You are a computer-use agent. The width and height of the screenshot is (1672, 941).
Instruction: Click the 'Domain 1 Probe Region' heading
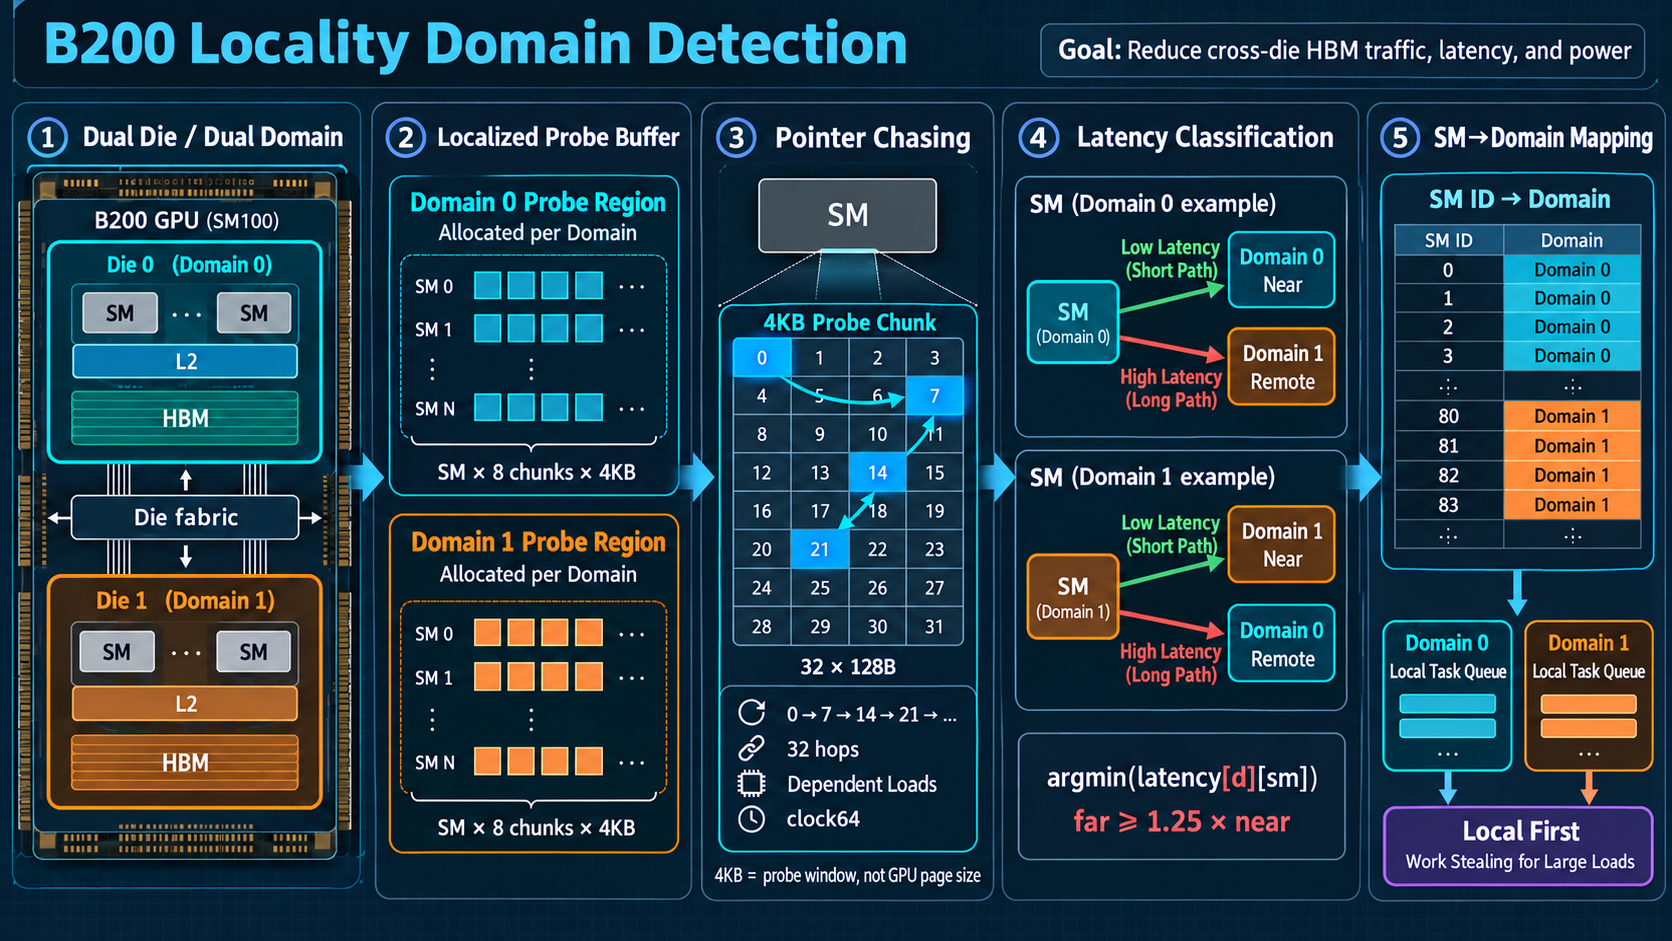coord(538,542)
